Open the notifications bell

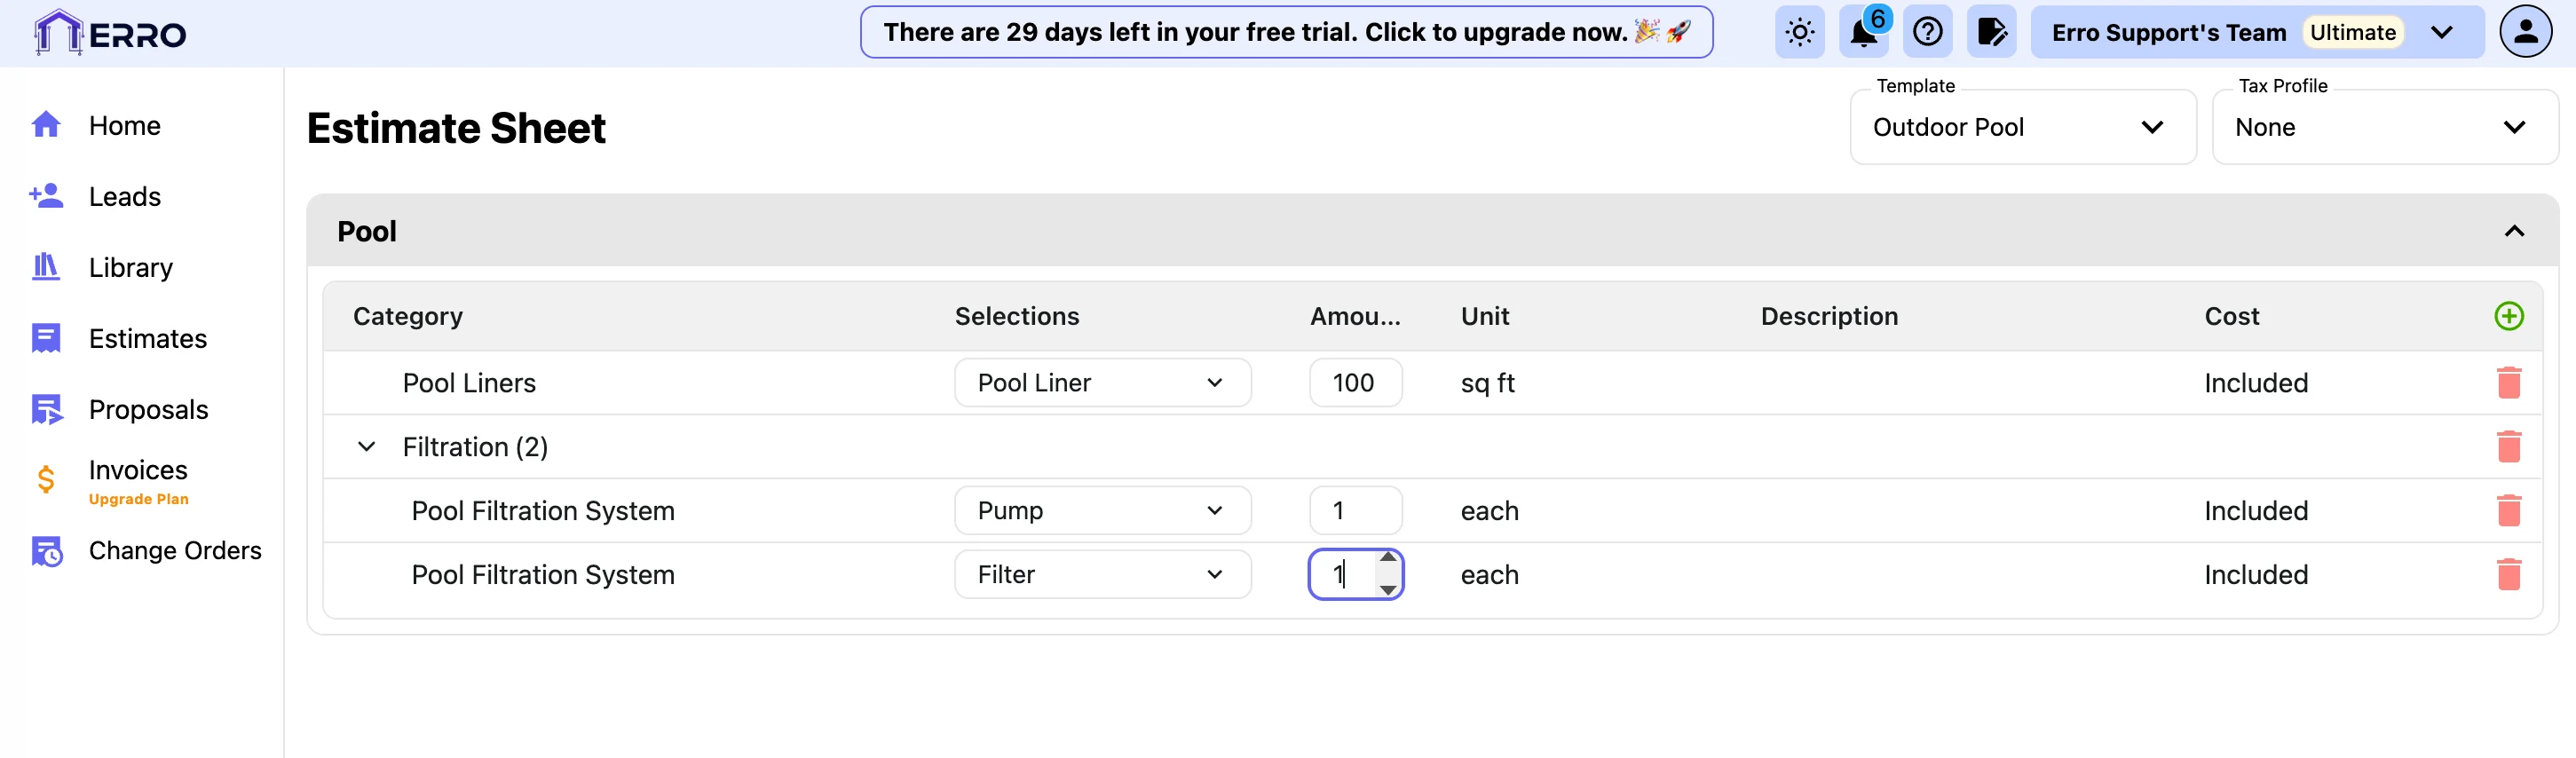tap(1863, 33)
